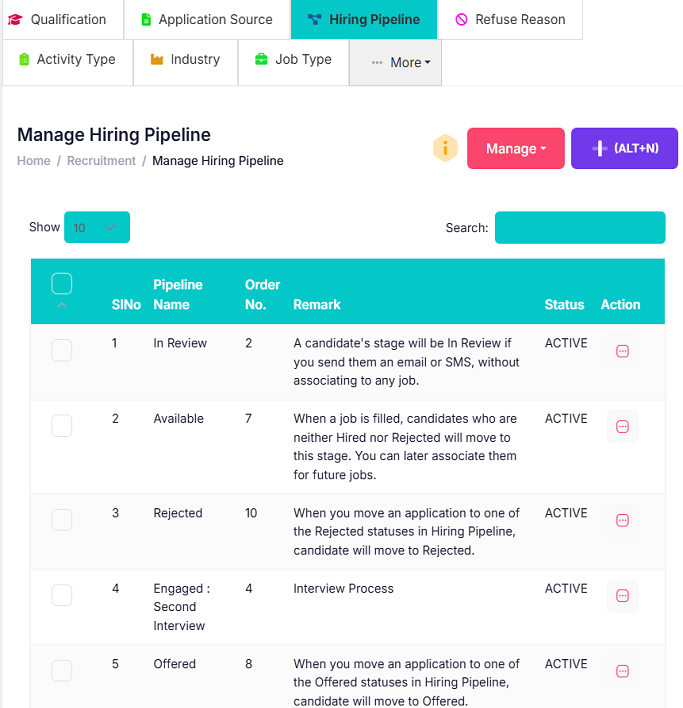Open action menu for In Review row
Image resolution: width=683 pixels, height=708 pixels.
point(622,351)
